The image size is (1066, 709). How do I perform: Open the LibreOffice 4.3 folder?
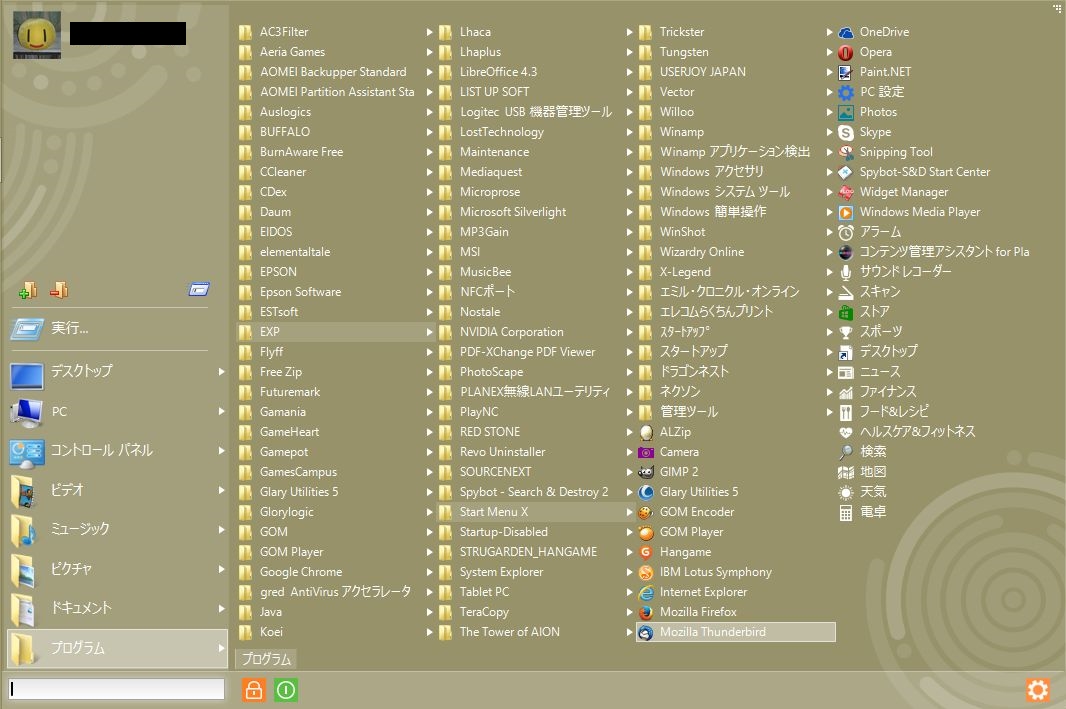click(x=535, y=72)
